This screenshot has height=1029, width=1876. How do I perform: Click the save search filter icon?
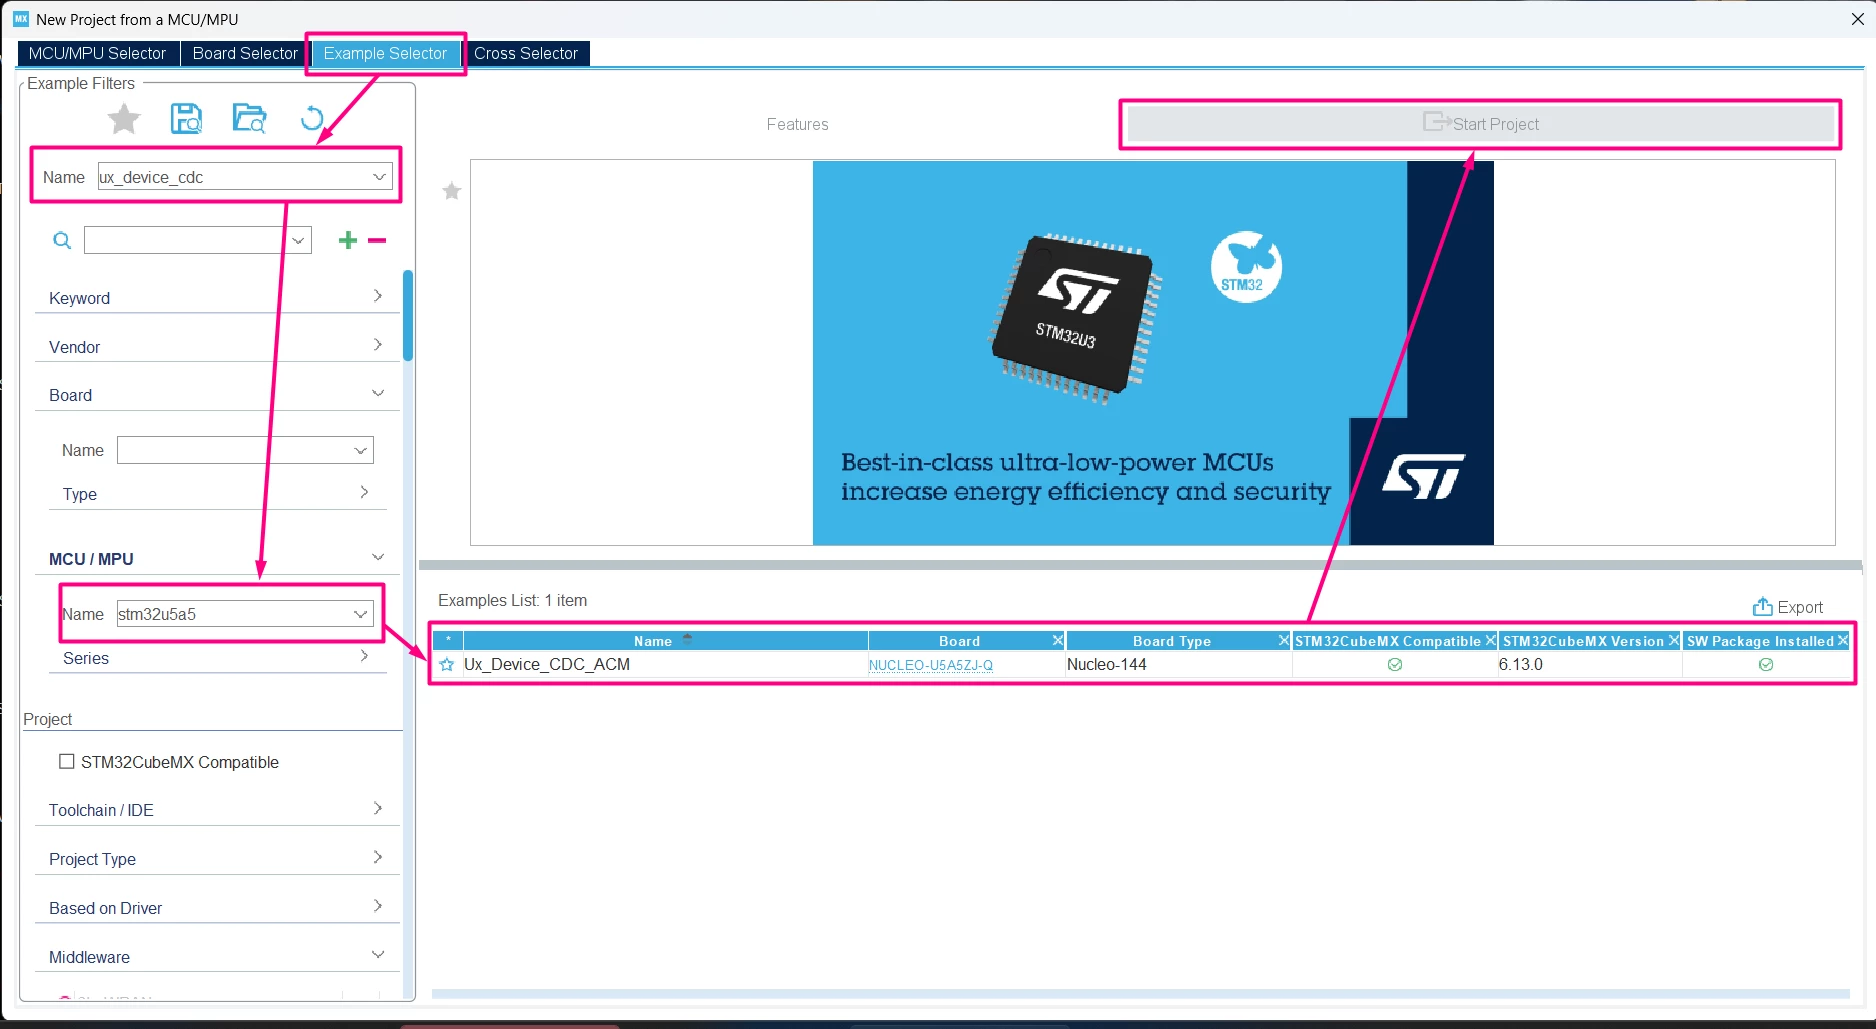186,119
